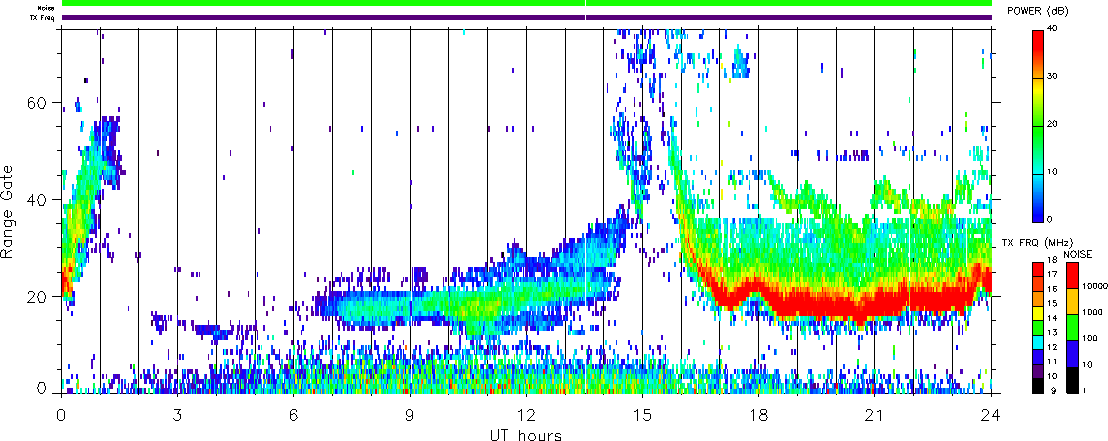Click the orange 1000-10000 swatch in NOISE legend
1108x441 pixels.
[1072, 301]
